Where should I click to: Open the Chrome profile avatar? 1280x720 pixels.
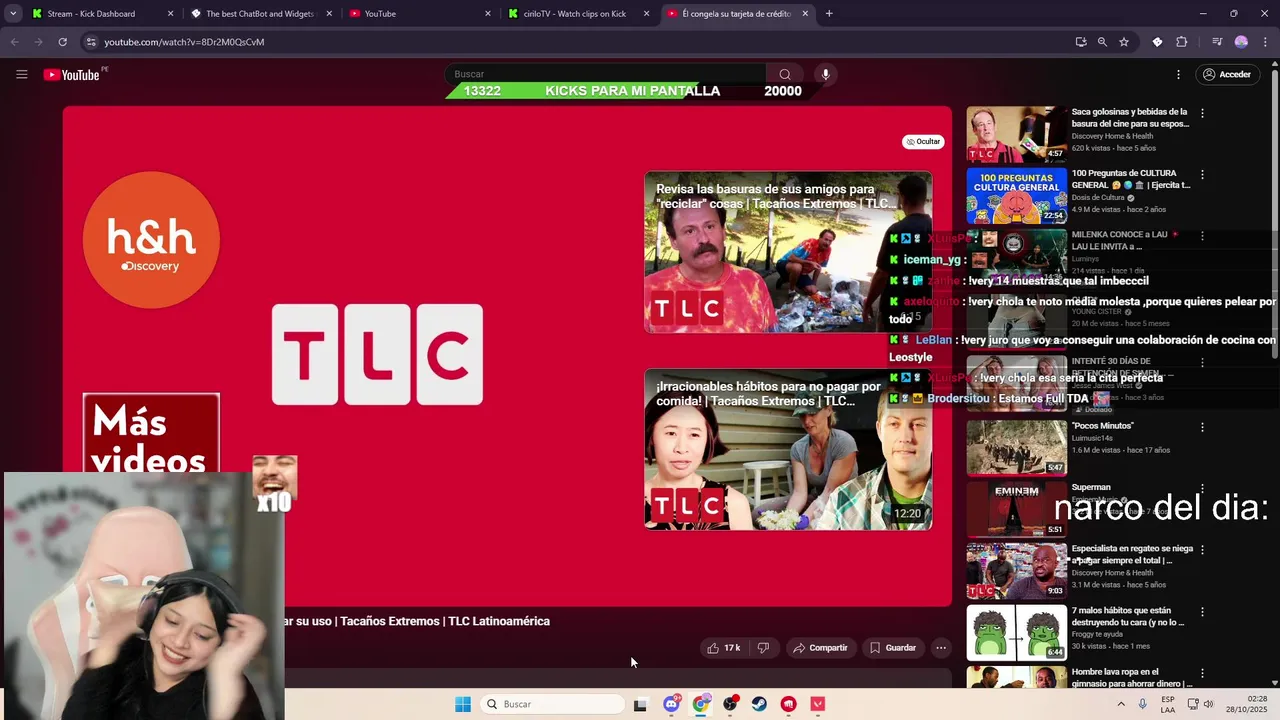tap(1241, 42)
